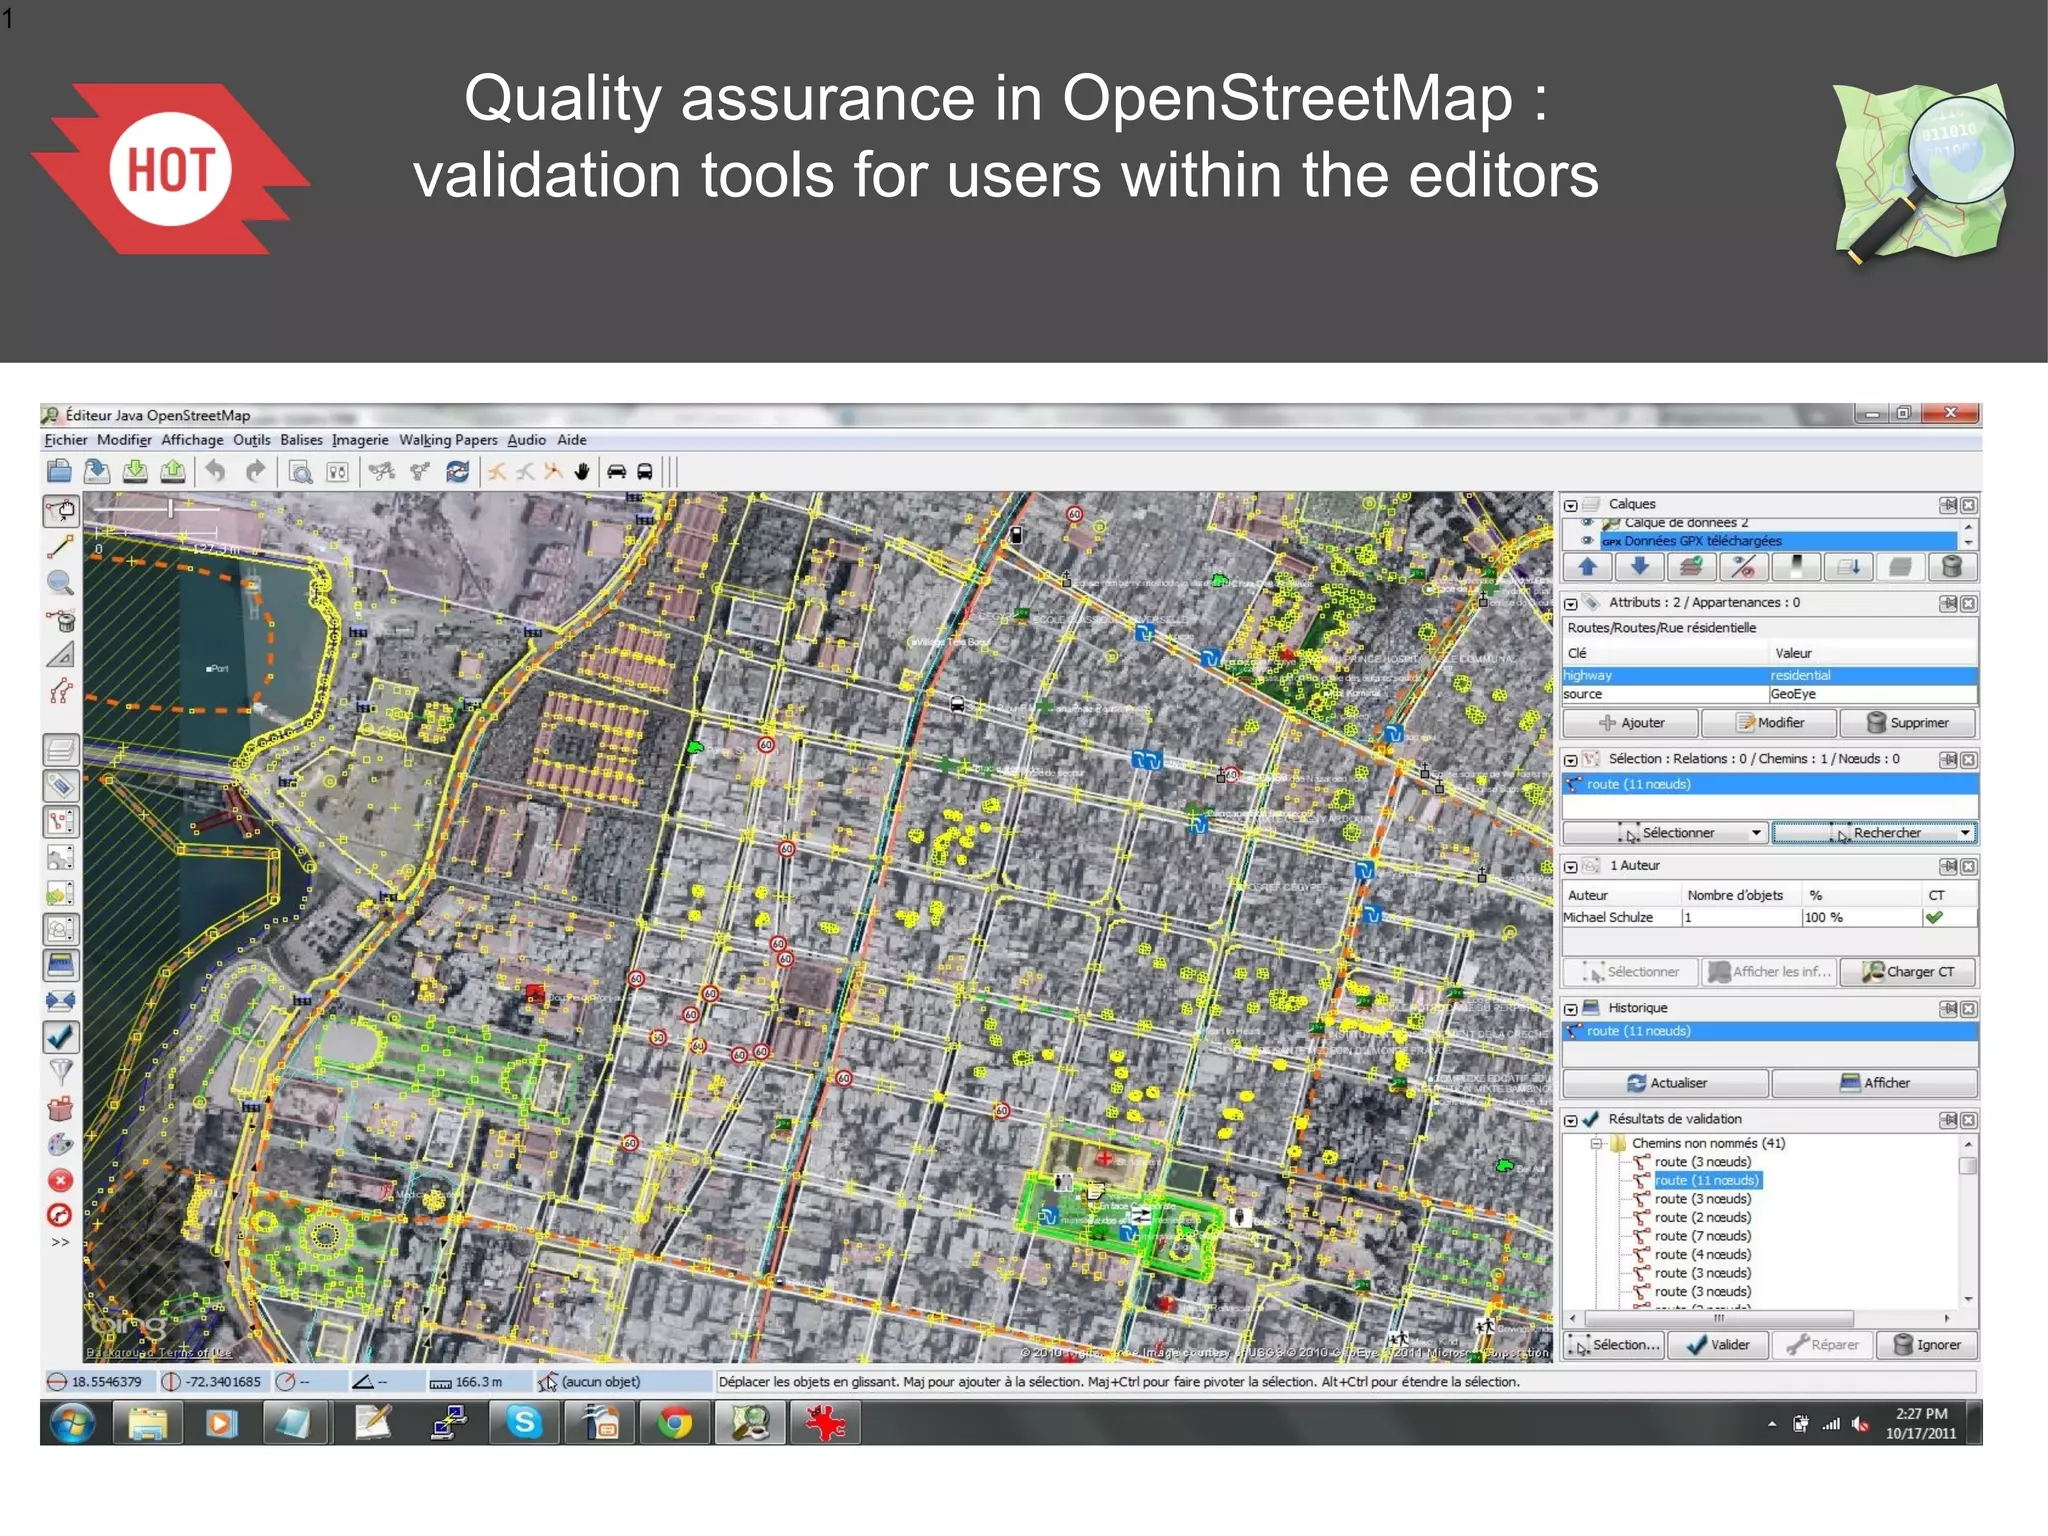Collapse the Attributs panel
Screen dimensions: 2048x1536
coord(1572,603)
